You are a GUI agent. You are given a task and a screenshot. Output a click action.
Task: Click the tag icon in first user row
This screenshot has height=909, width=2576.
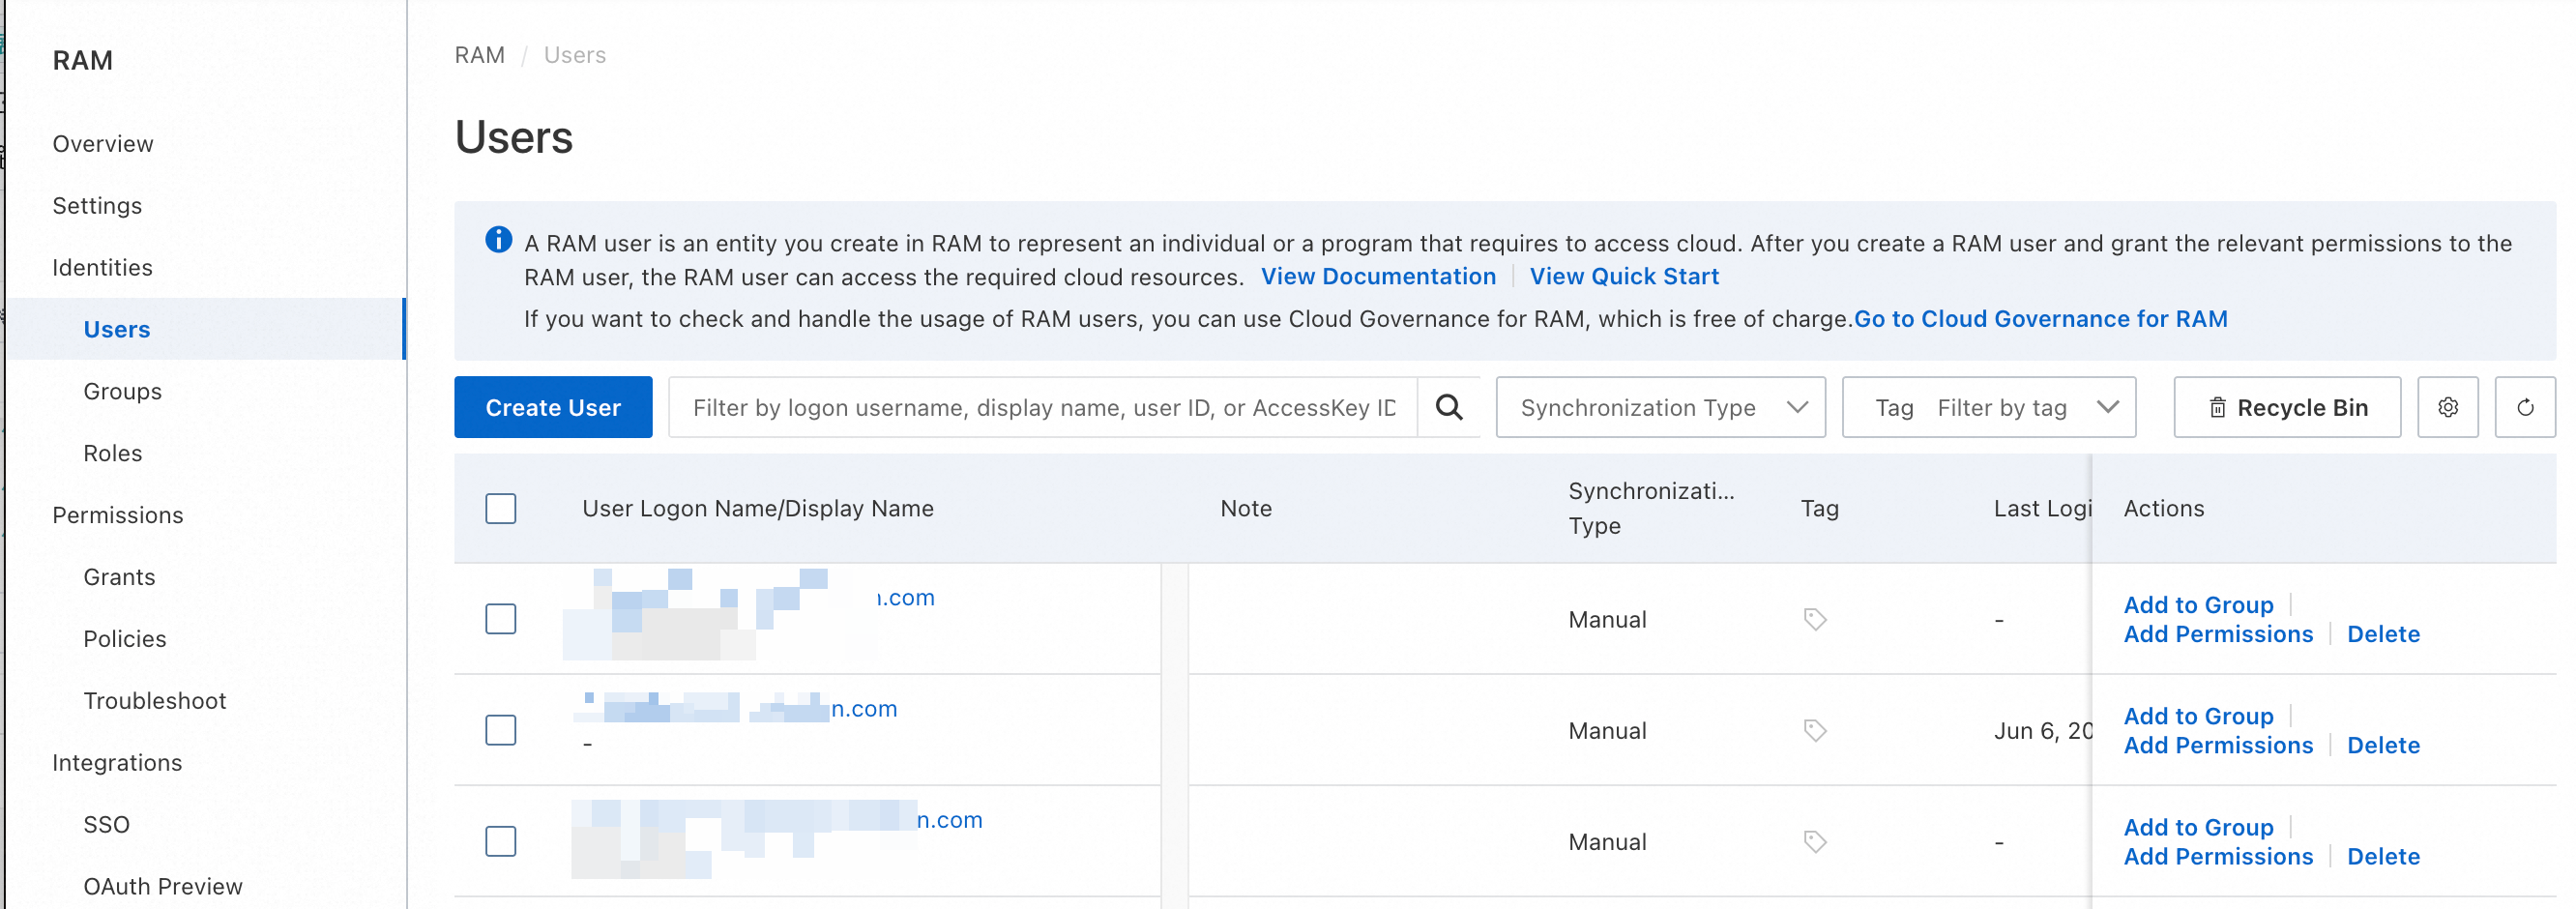coord(1814,619)
